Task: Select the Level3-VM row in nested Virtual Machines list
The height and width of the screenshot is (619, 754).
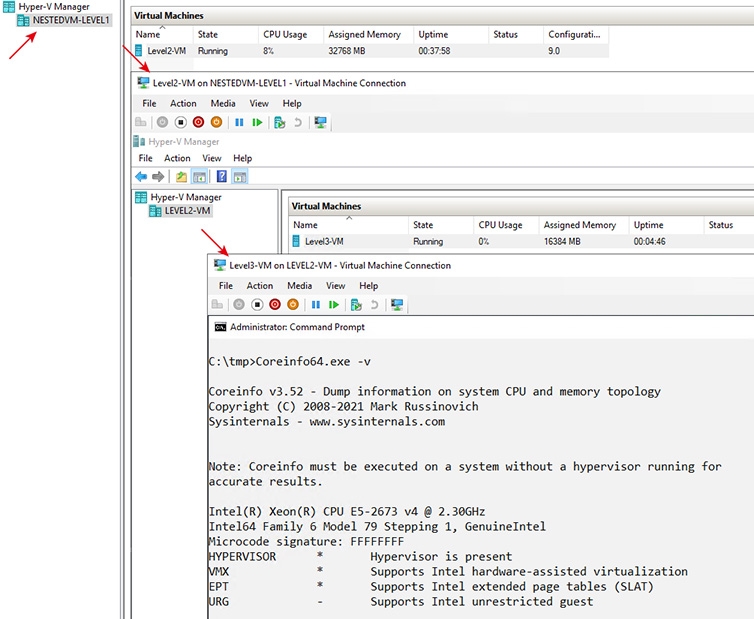Action: click(521, 241)
